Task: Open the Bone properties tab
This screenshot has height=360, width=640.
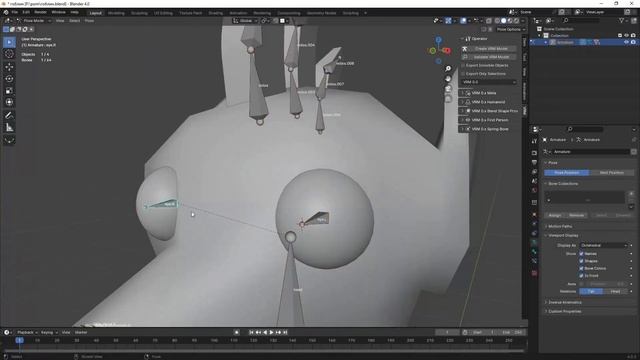Action: pos(534,251)
